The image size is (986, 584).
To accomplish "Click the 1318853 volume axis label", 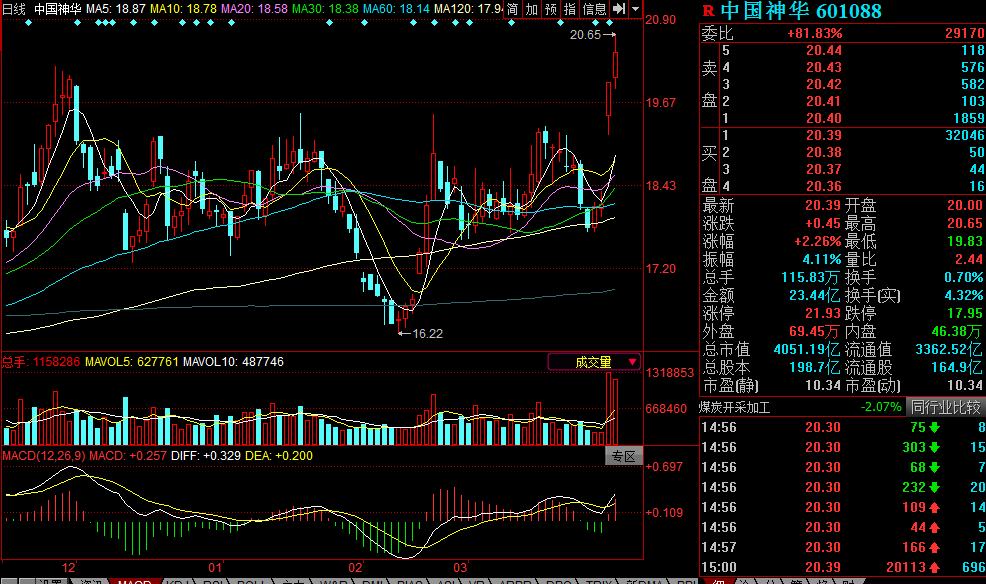I will [x=670, y=373].
